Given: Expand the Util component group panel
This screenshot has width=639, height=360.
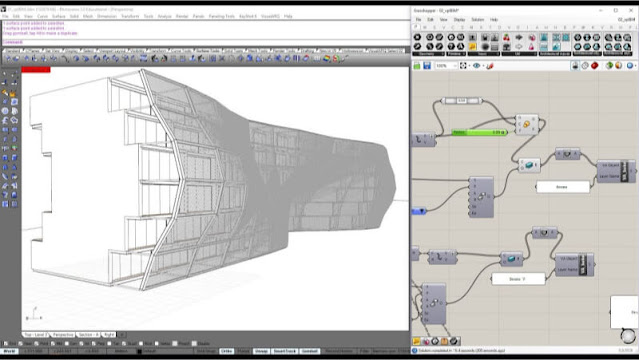Looking at the screenshot, I should [x=518, y=54].
